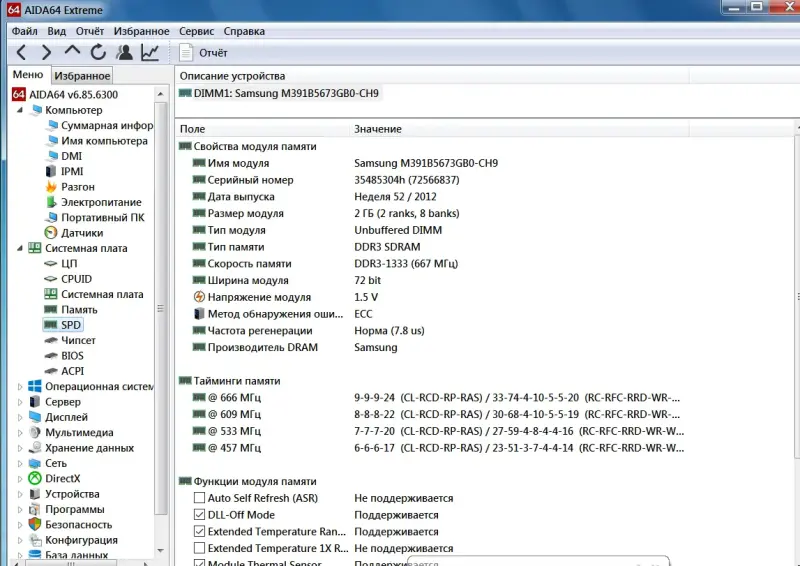This screenshot has width=800, height=566.
Task: Open the graph chart icon in toolbar
Action: tap(150, 52)
